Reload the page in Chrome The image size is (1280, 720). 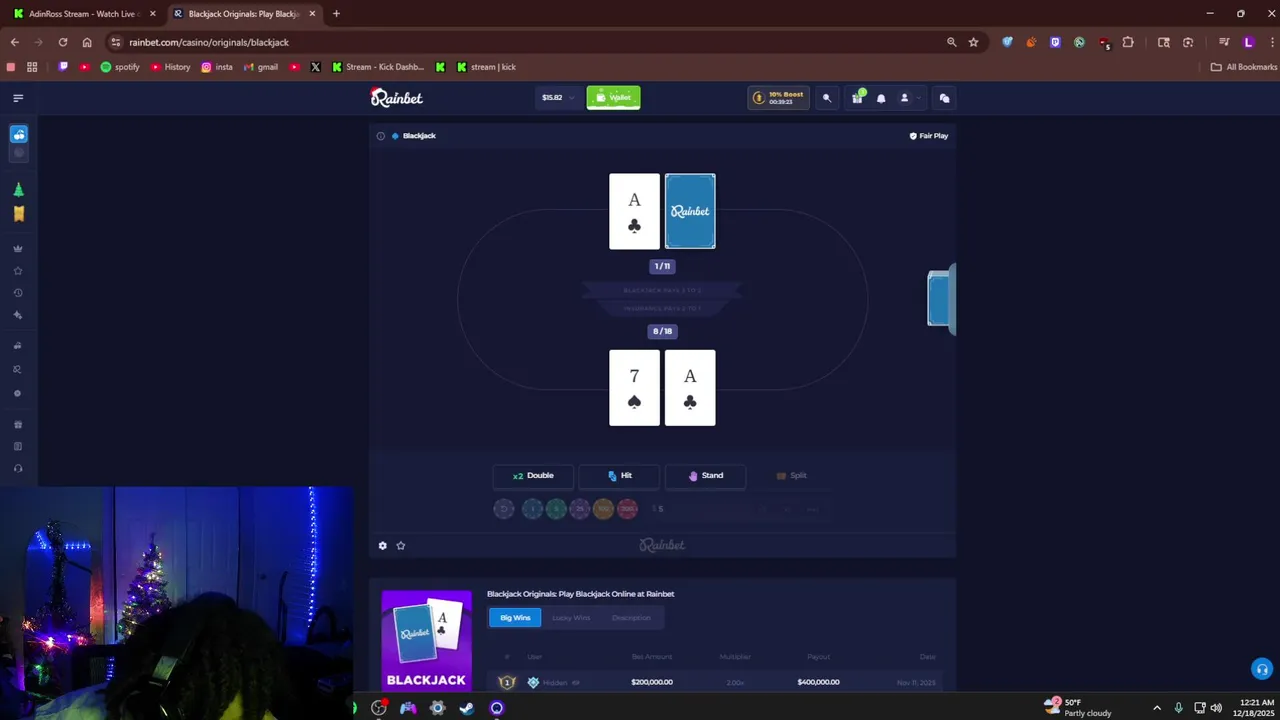pyautogui.click(x=63, y=42)
